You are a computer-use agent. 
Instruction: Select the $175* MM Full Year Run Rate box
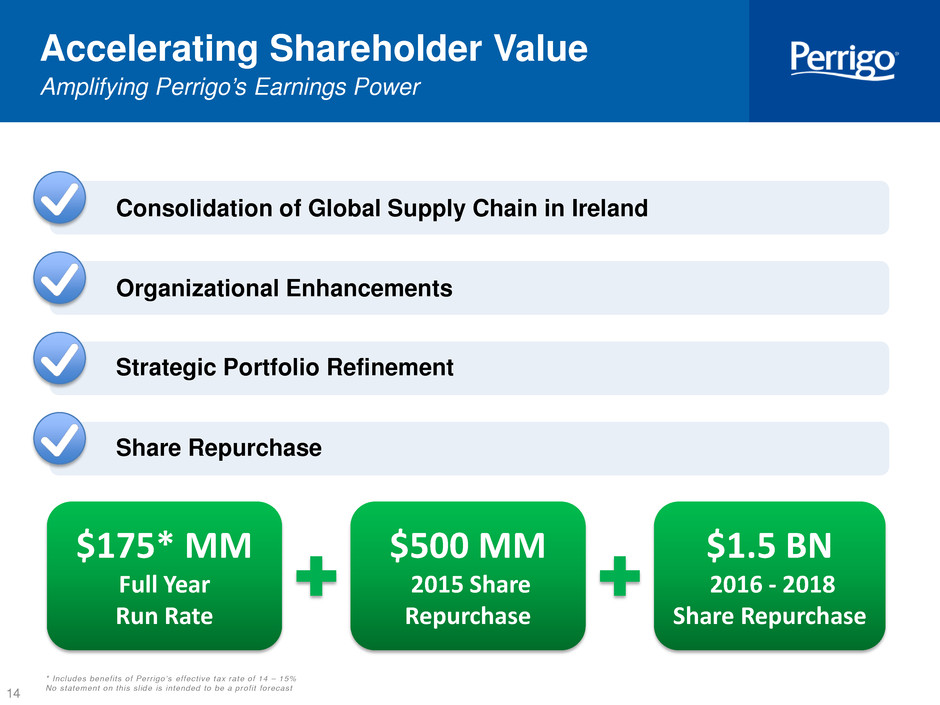[164, 576]
